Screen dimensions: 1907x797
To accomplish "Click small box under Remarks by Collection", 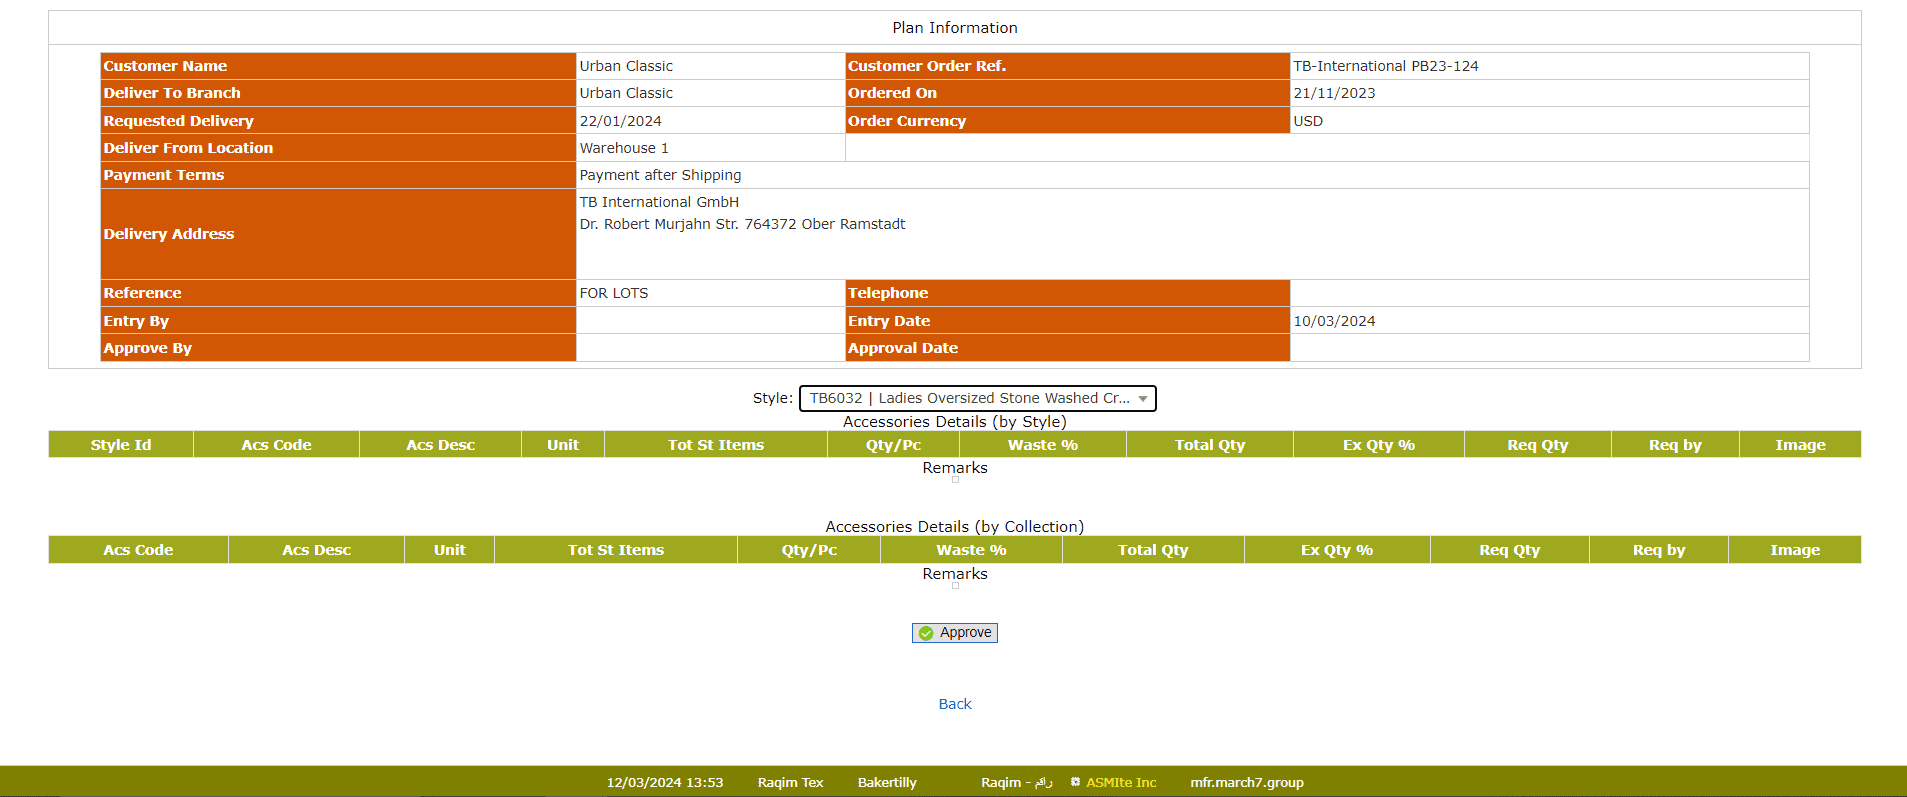I will click(x=955, y=586).
